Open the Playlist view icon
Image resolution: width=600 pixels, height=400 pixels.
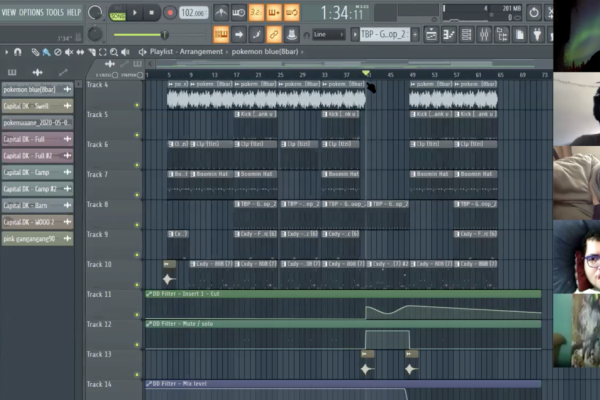(x=431, y=35)
